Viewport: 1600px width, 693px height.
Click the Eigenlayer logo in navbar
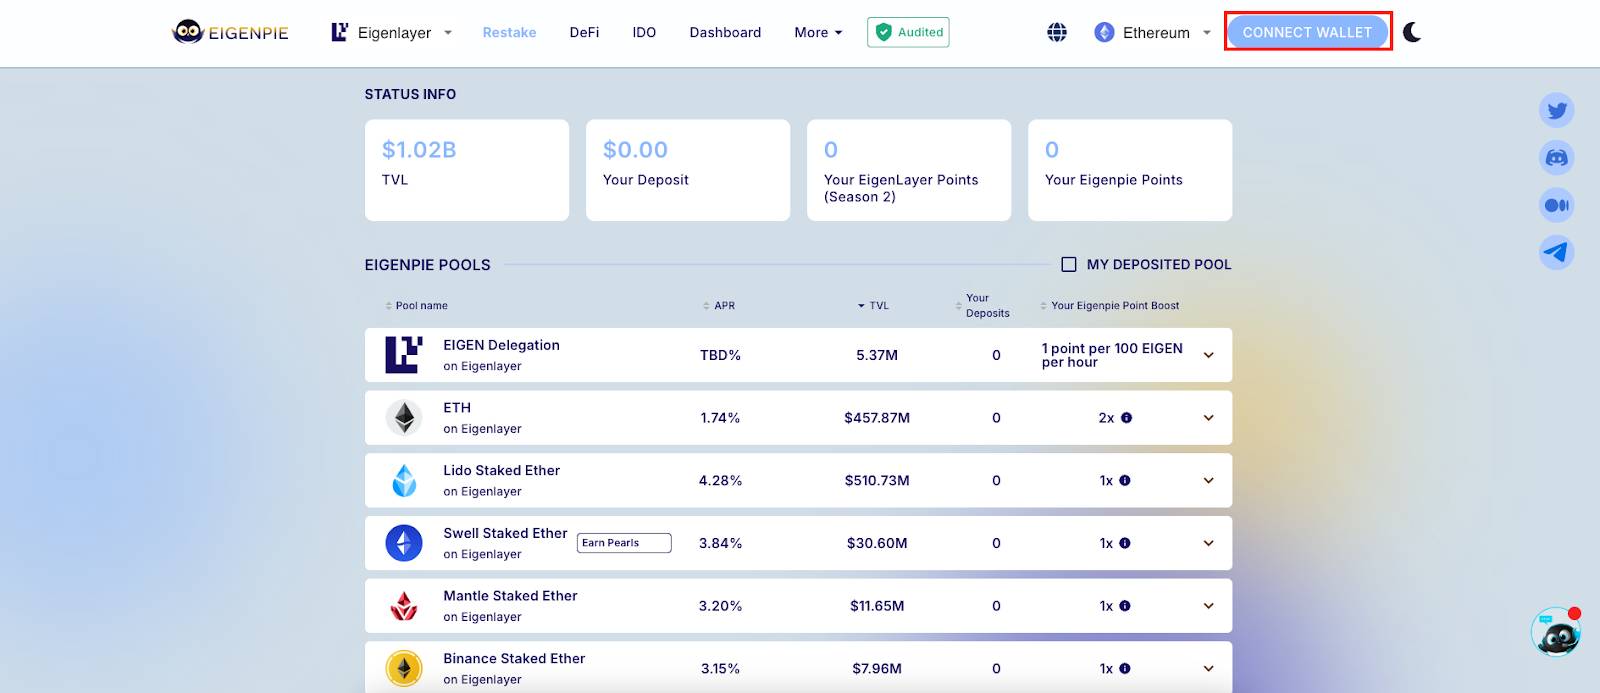tap(340, 32)
